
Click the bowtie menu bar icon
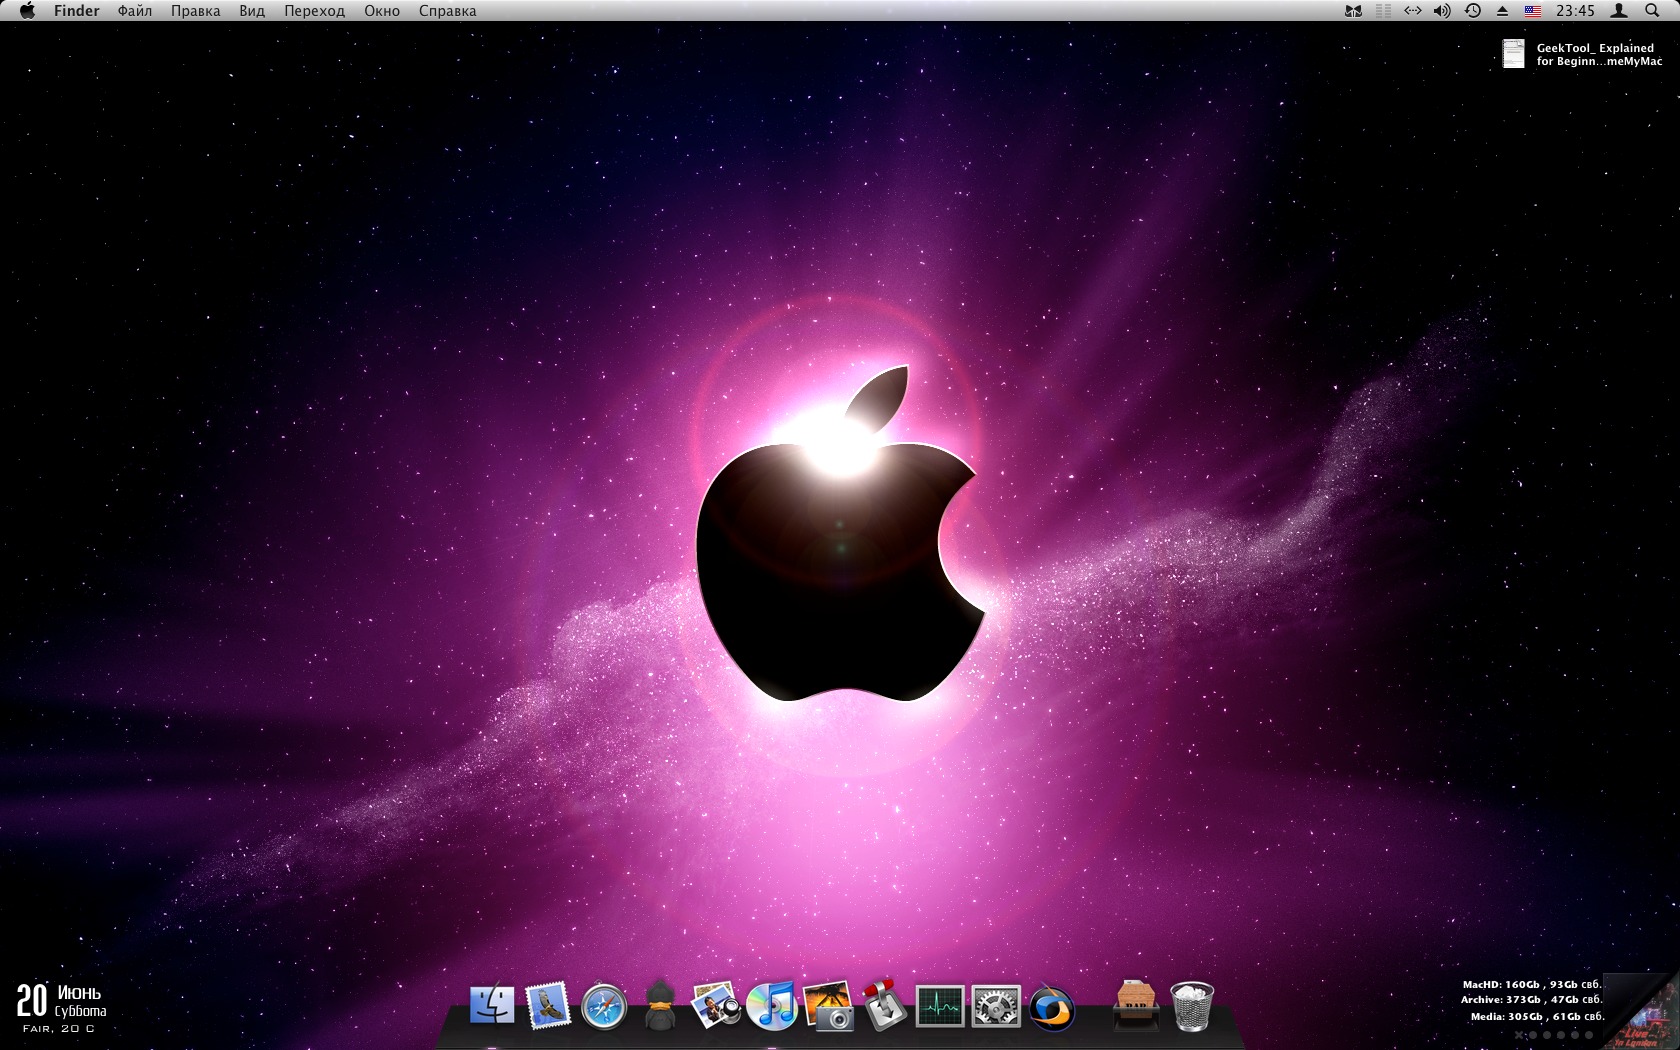point(1353,11)
